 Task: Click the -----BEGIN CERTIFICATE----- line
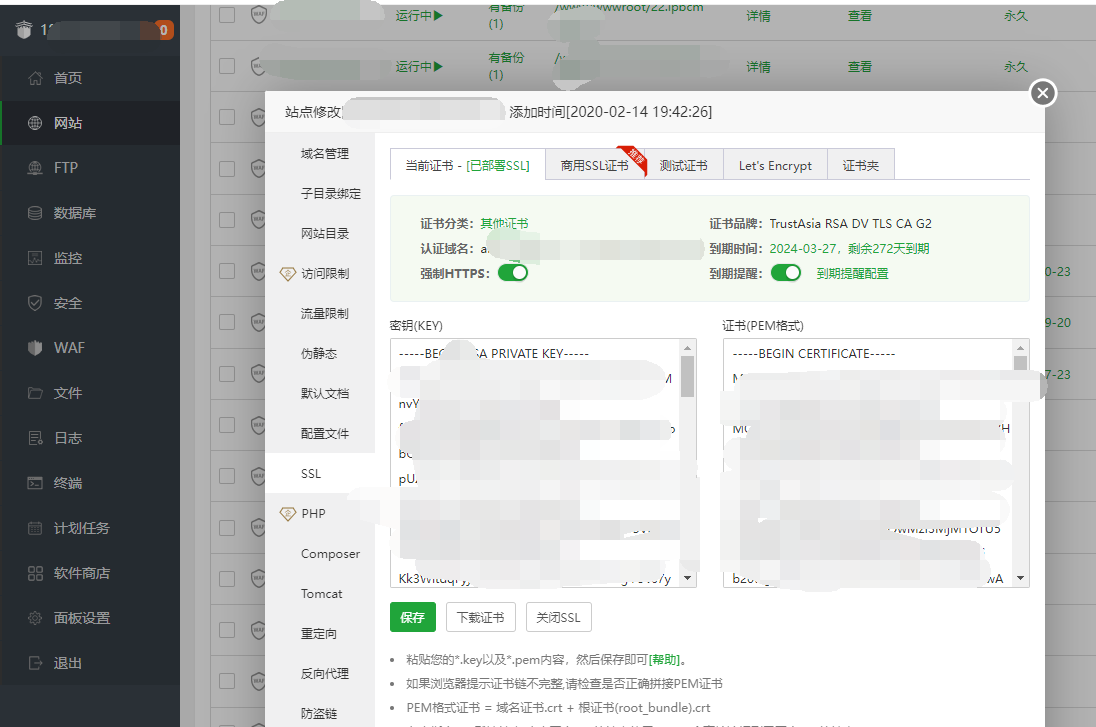coord(814,354)
